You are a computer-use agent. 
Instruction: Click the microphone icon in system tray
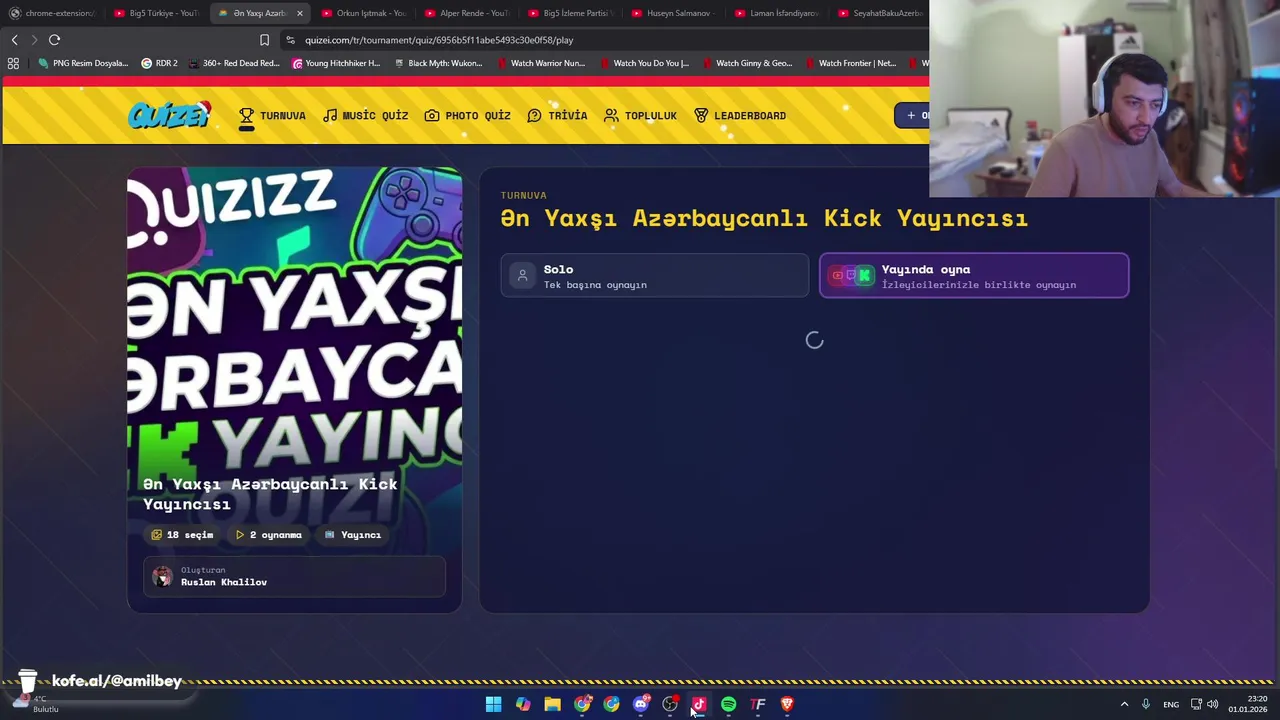click(x=1146, y=704)
